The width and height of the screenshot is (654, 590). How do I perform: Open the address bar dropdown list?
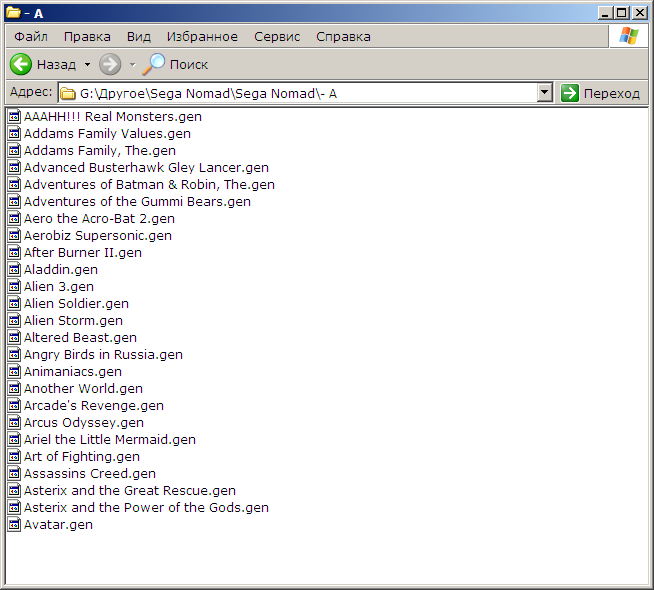coord(545,93)
